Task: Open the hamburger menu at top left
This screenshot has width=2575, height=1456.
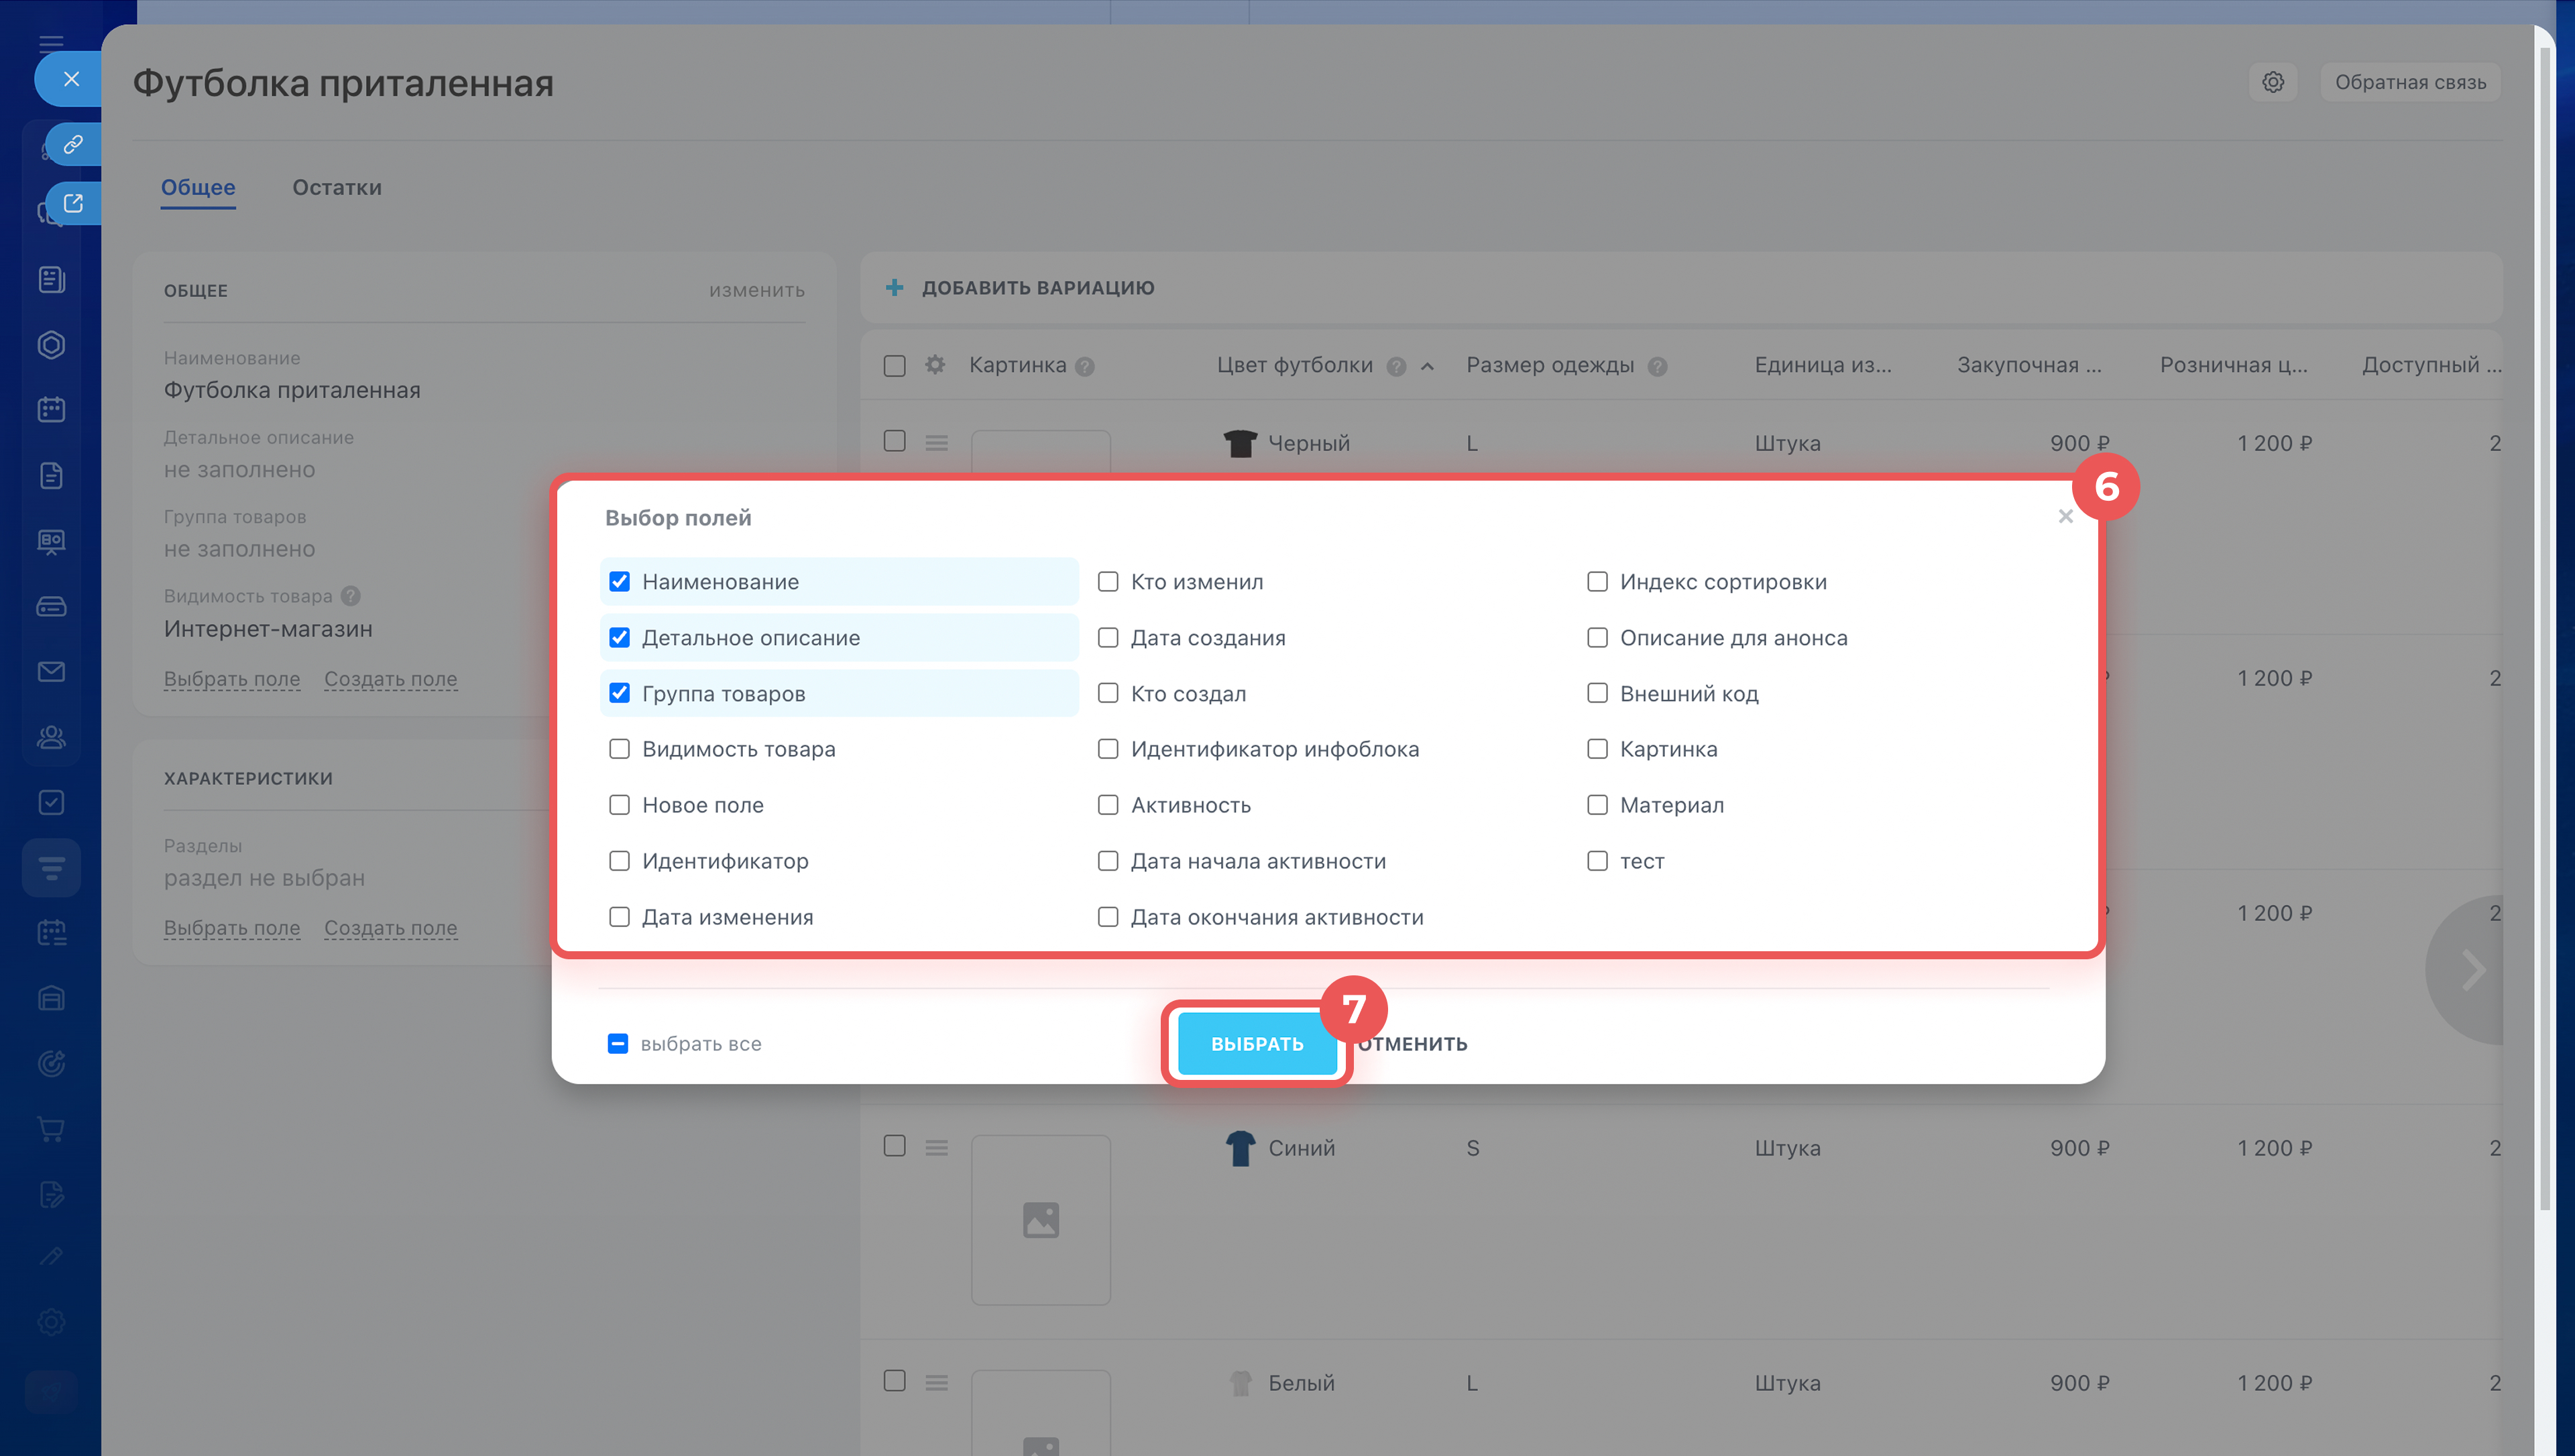Action: click(x=51, y=43)
